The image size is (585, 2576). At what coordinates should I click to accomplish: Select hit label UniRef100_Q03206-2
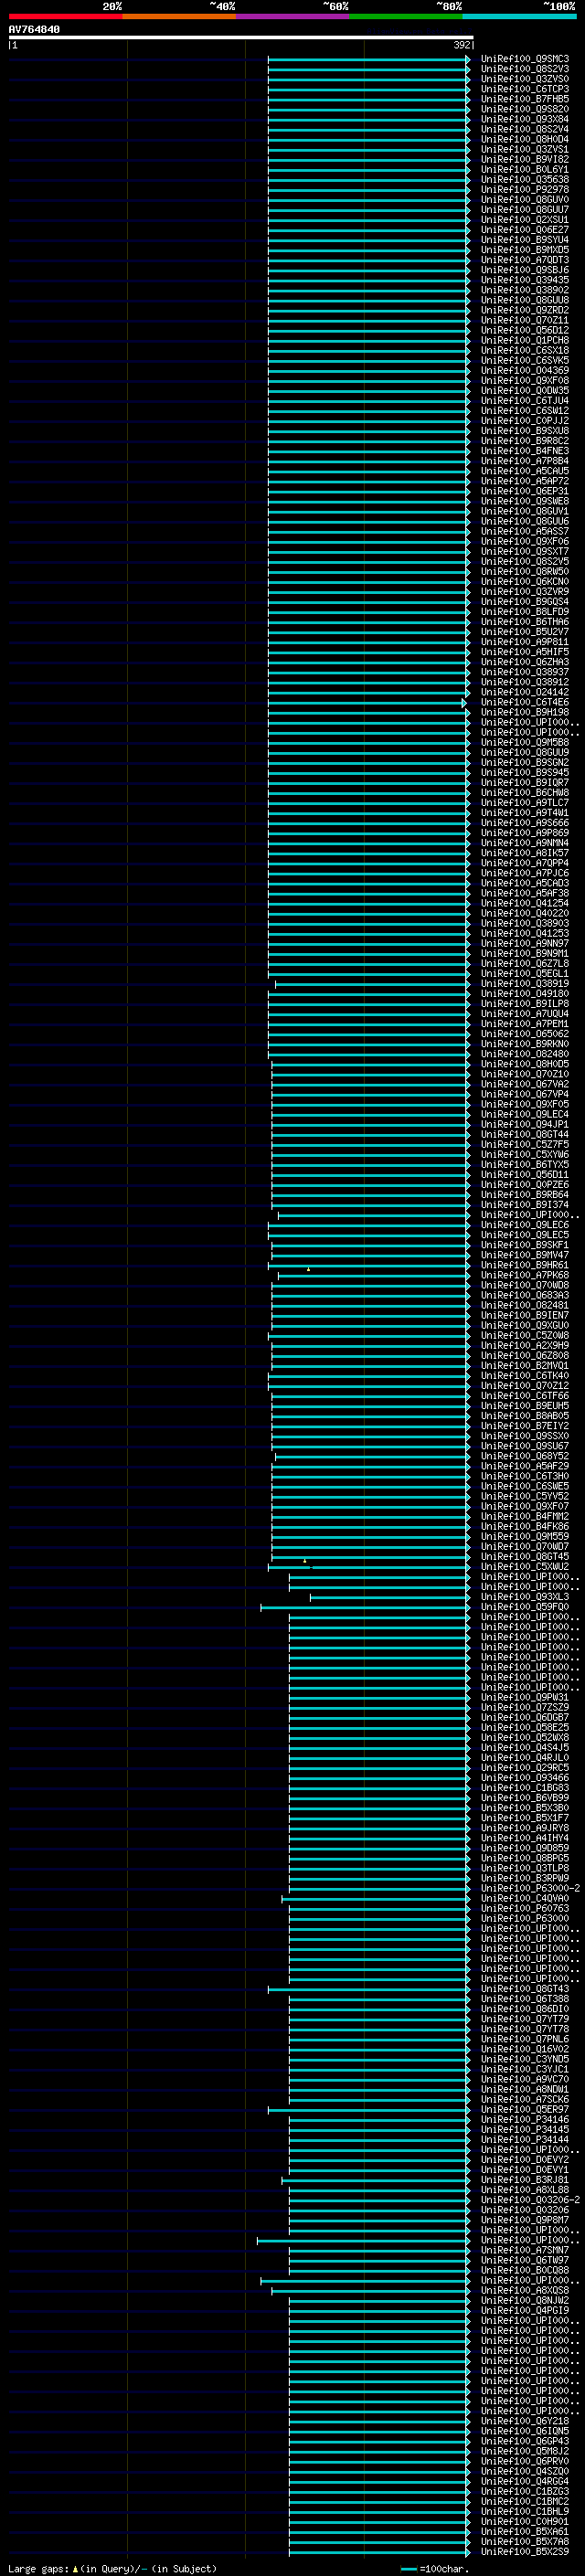530,2200
